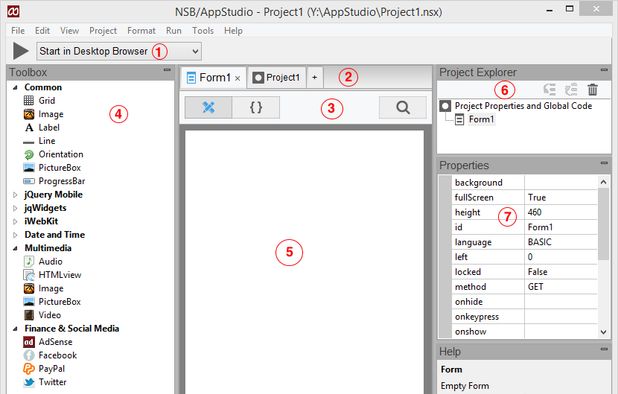The image size is (618, 394).
Task: Close the Form1 tab
Action: [238, 78]
